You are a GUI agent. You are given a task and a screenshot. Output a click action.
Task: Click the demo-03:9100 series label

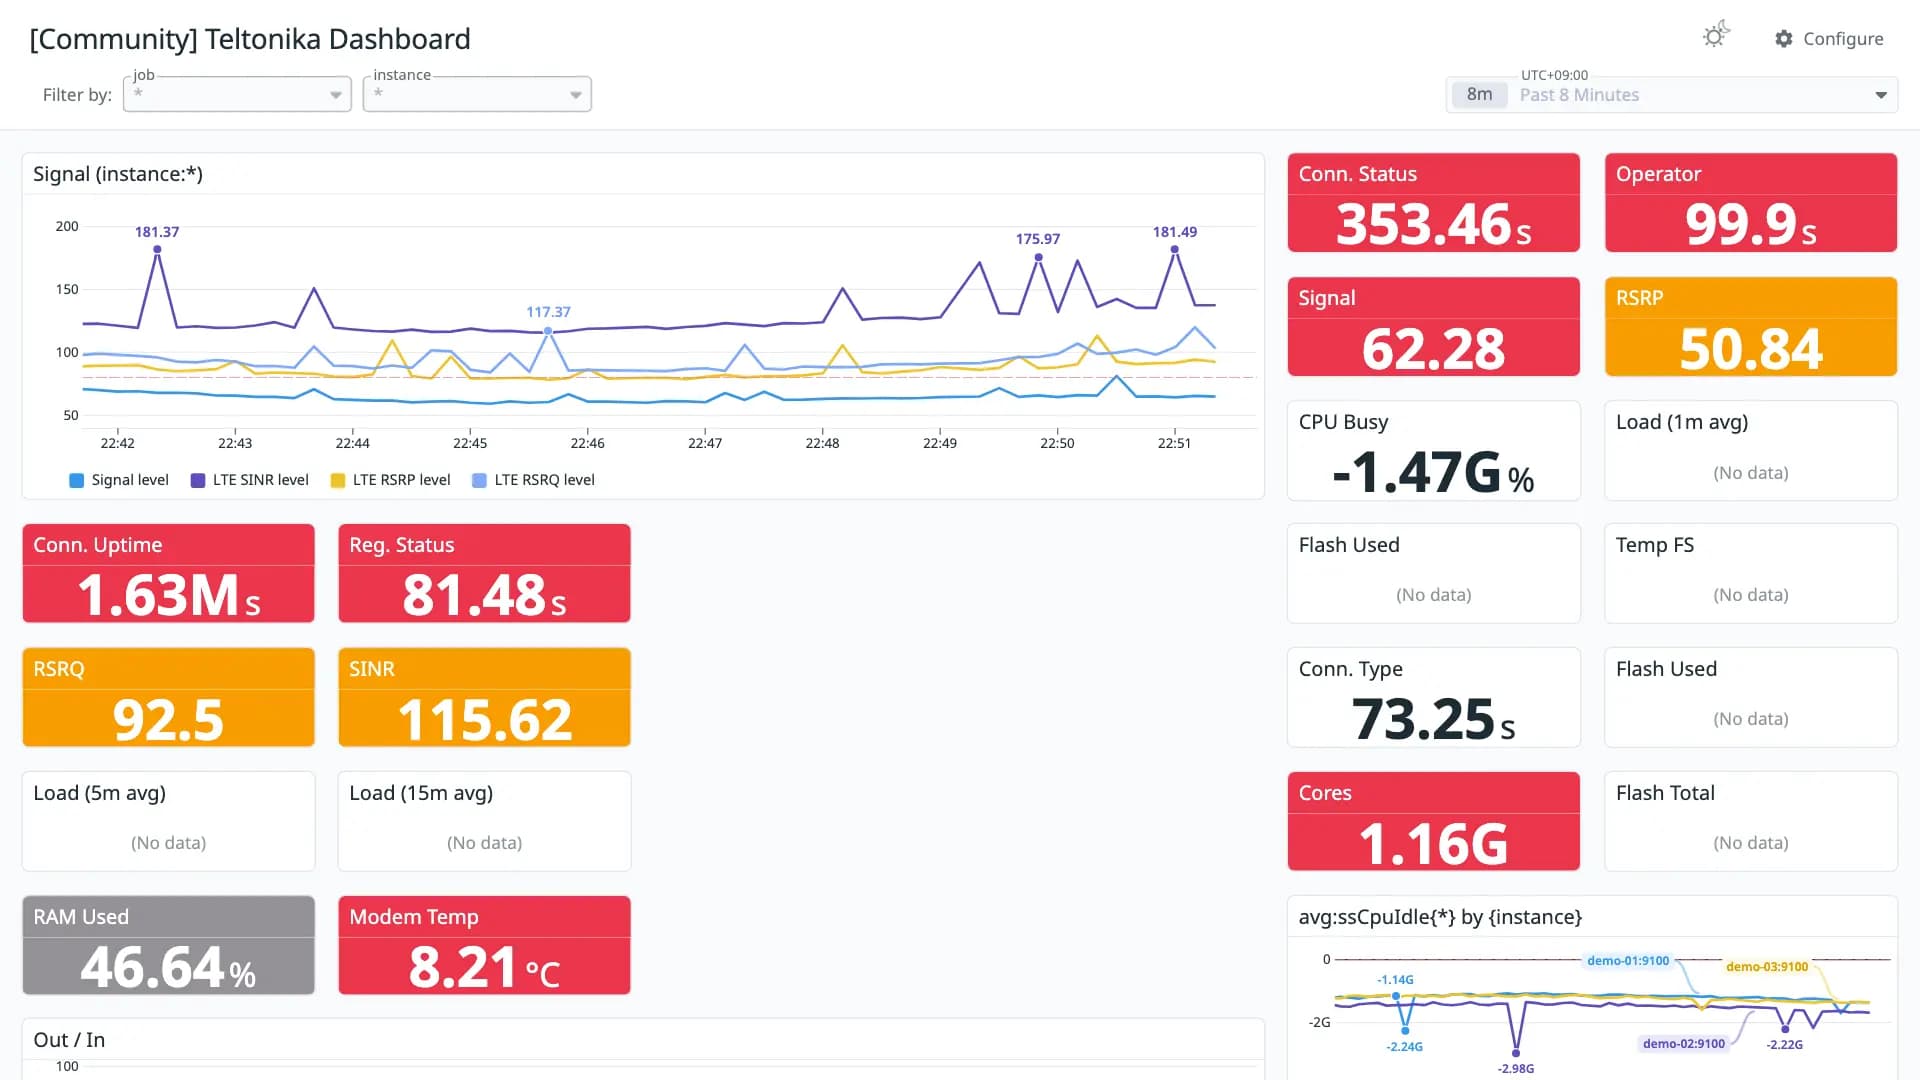click(x=1766, y=967)
